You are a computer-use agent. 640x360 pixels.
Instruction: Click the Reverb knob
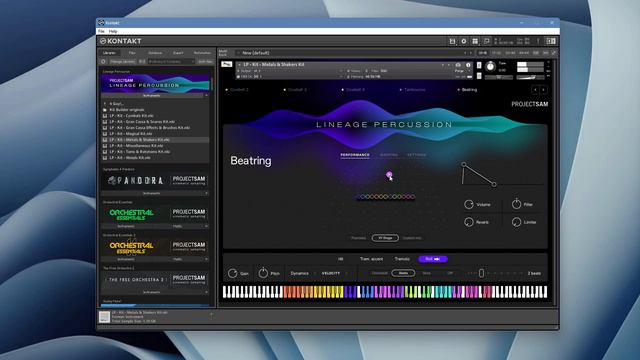[469, 222]
